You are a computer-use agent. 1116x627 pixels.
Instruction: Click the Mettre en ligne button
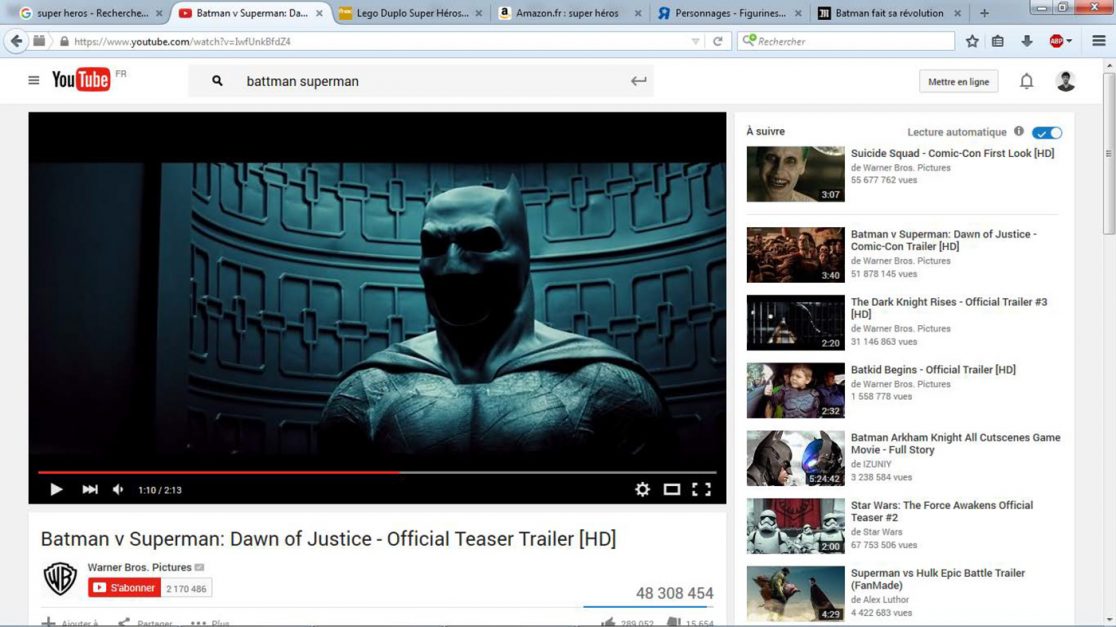958,82
